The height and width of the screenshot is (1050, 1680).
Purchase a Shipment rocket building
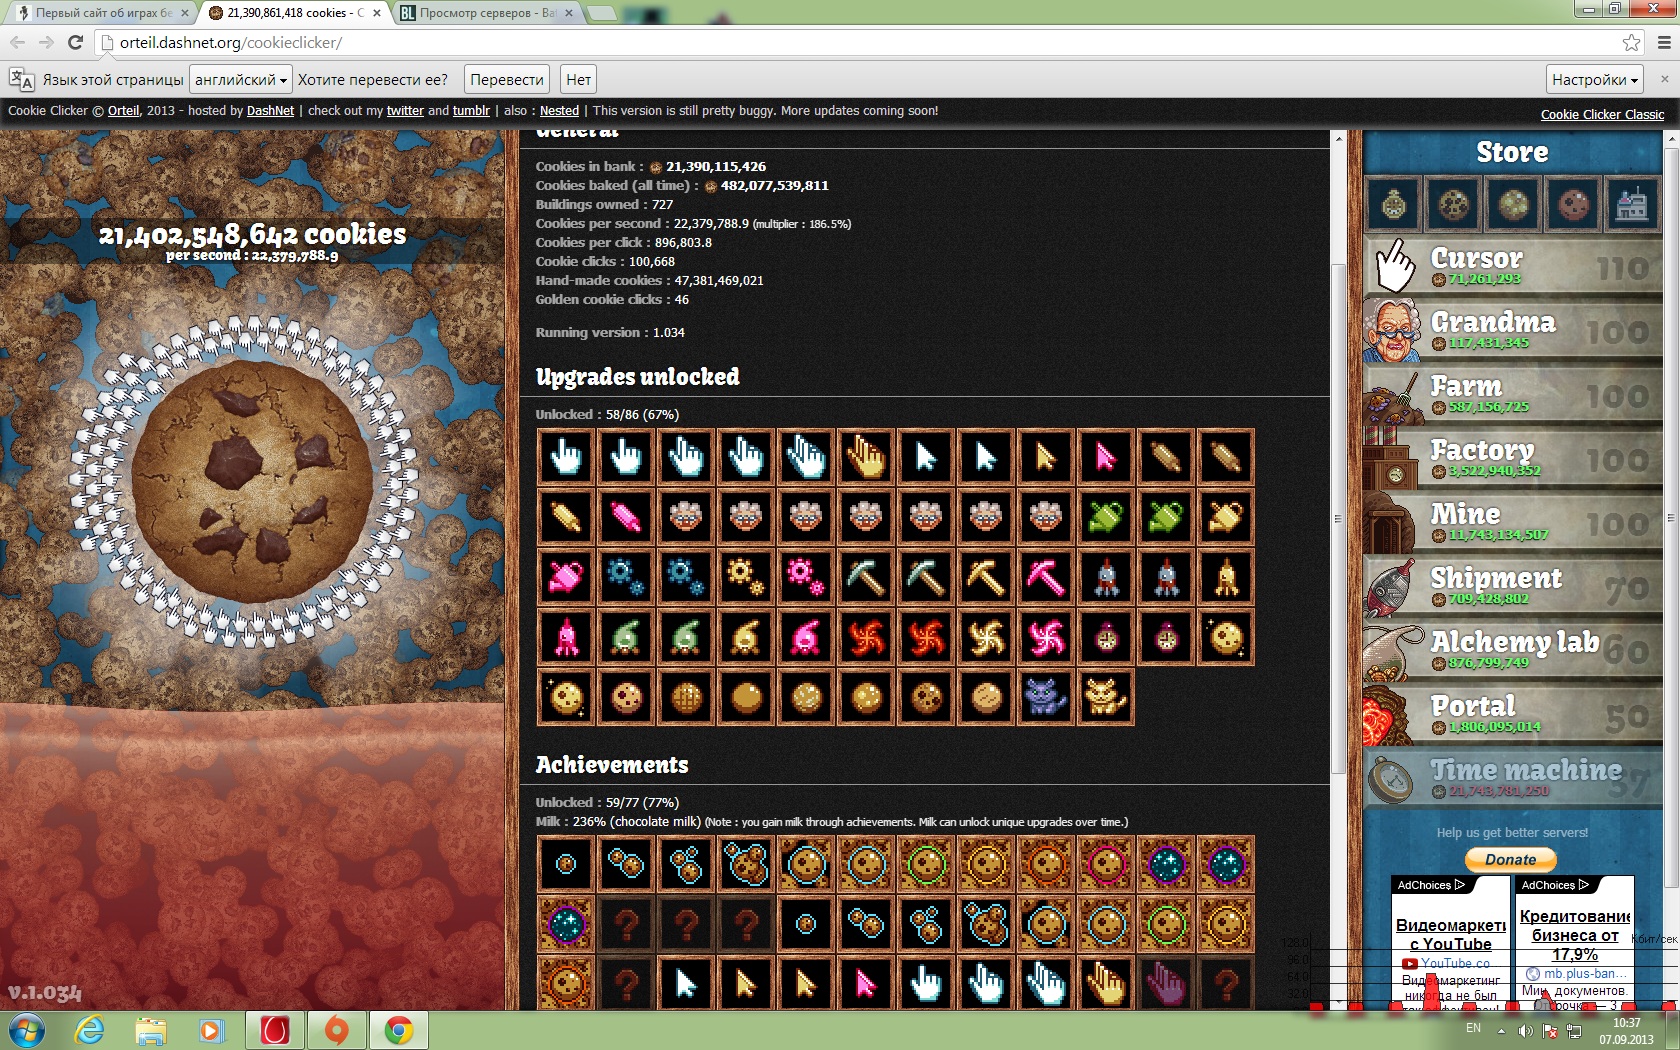1512,586
